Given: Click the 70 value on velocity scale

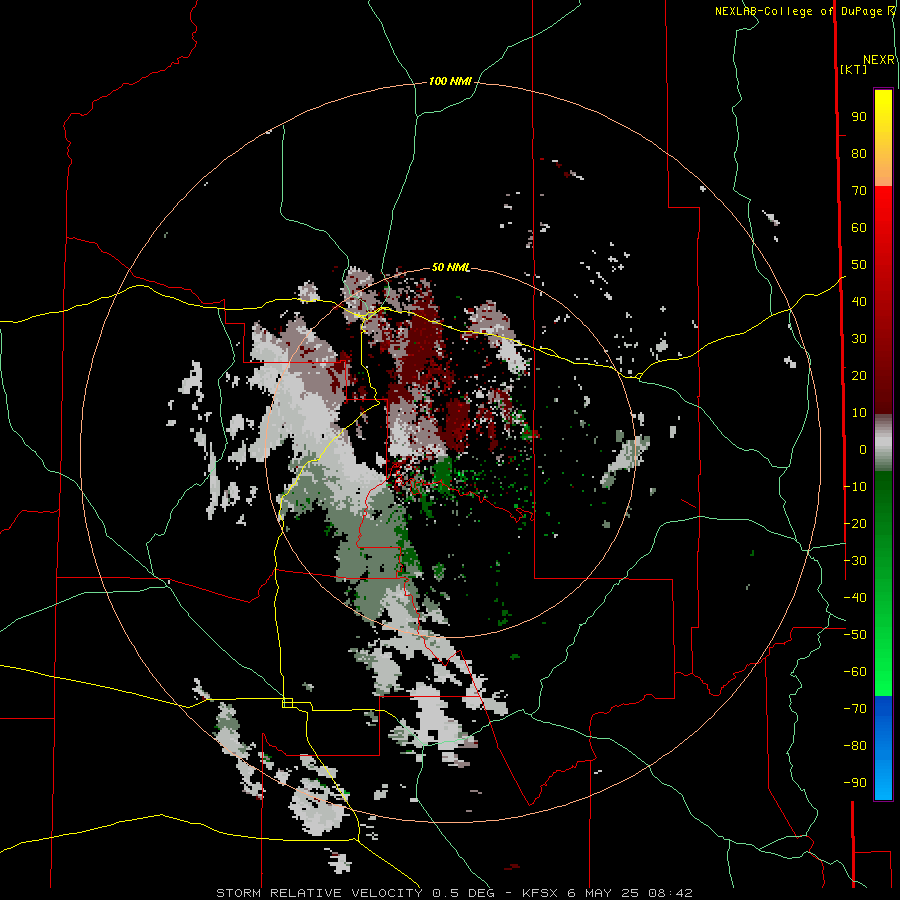Looking at the screenshot, I should (859, 191).
